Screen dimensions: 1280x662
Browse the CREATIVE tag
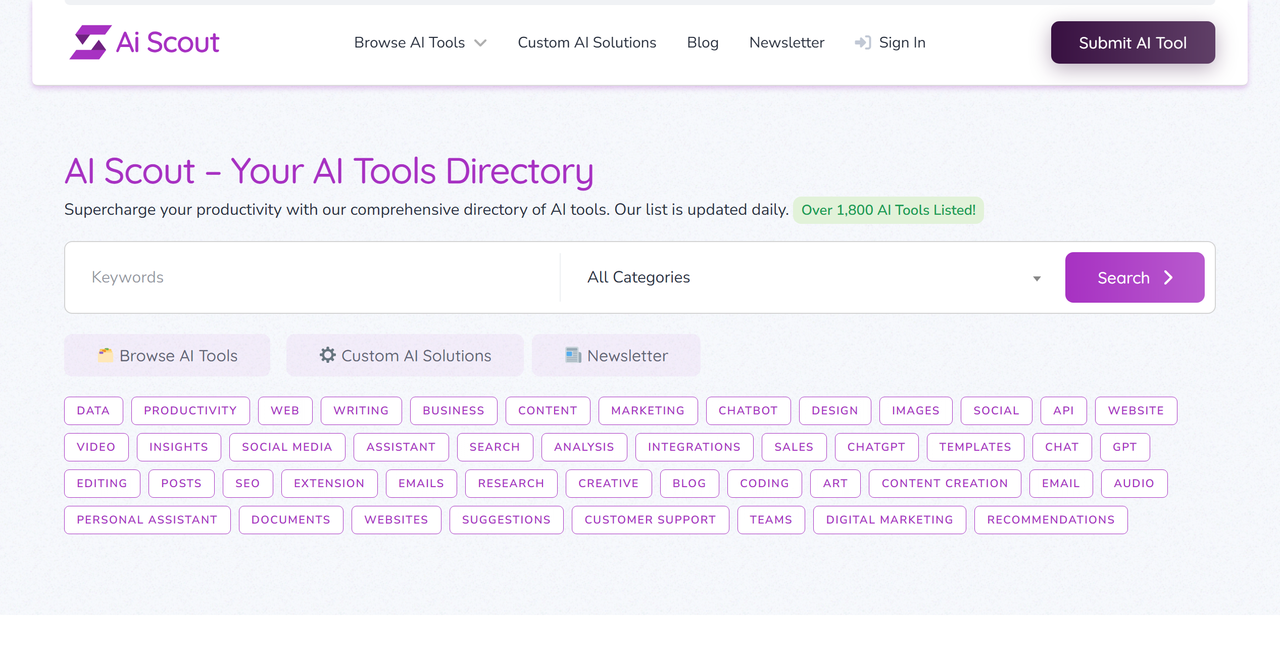[608, 483]
